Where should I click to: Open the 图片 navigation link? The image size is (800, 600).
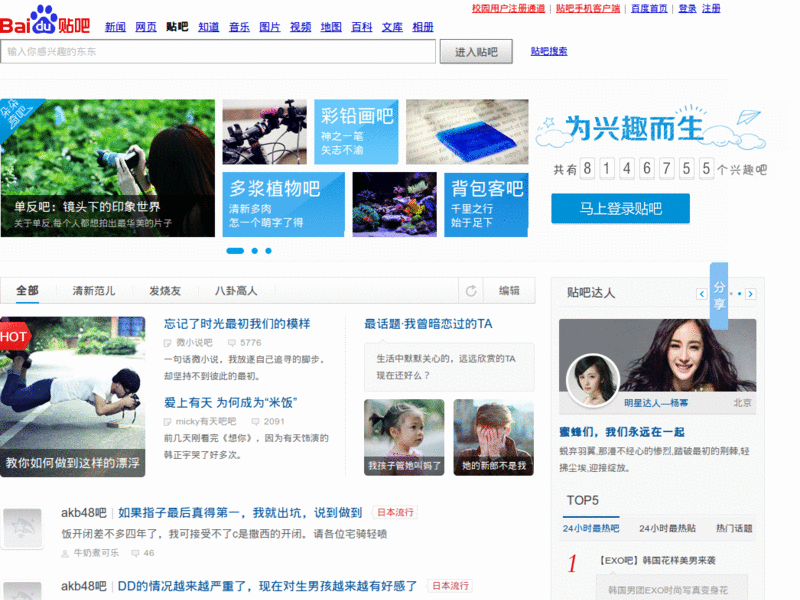(270, 27)
